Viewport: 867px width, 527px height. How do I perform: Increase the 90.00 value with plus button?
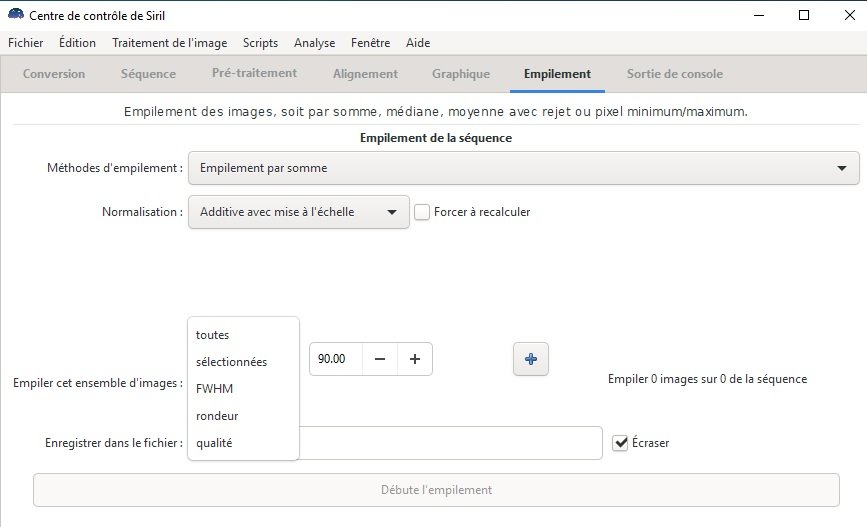pos(415,359)
